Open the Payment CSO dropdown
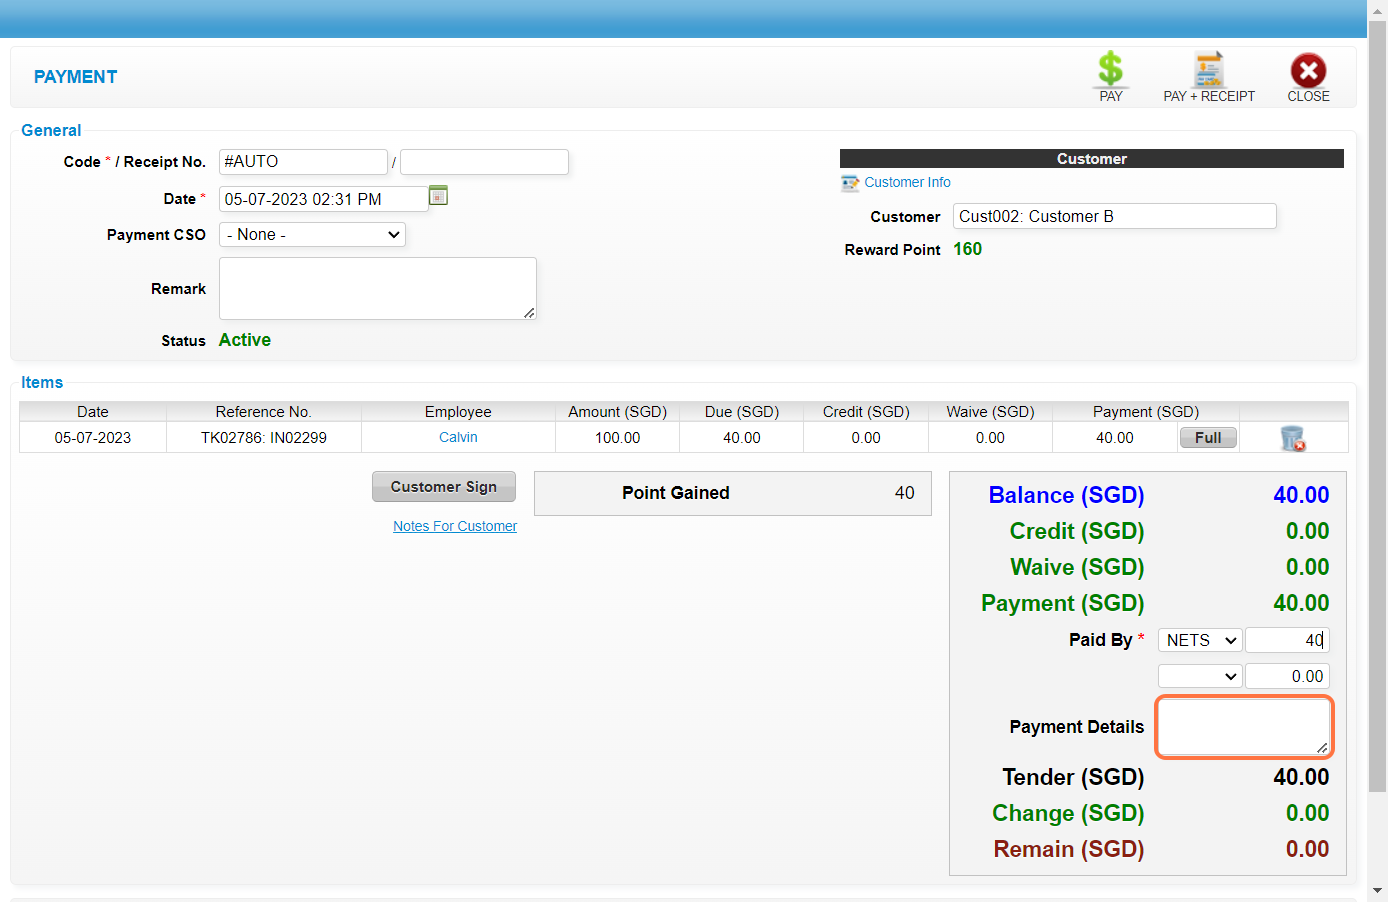The height and width of the screenshot is (902, 1388). [312, 234]
